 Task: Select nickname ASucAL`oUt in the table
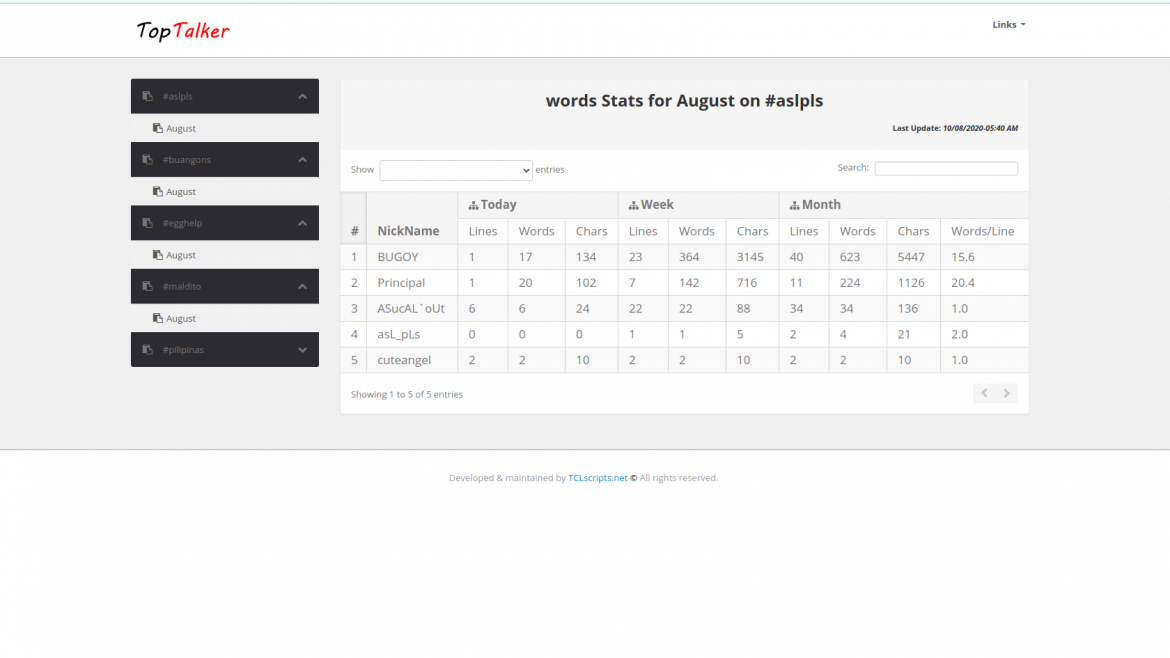tap(411, 309)
